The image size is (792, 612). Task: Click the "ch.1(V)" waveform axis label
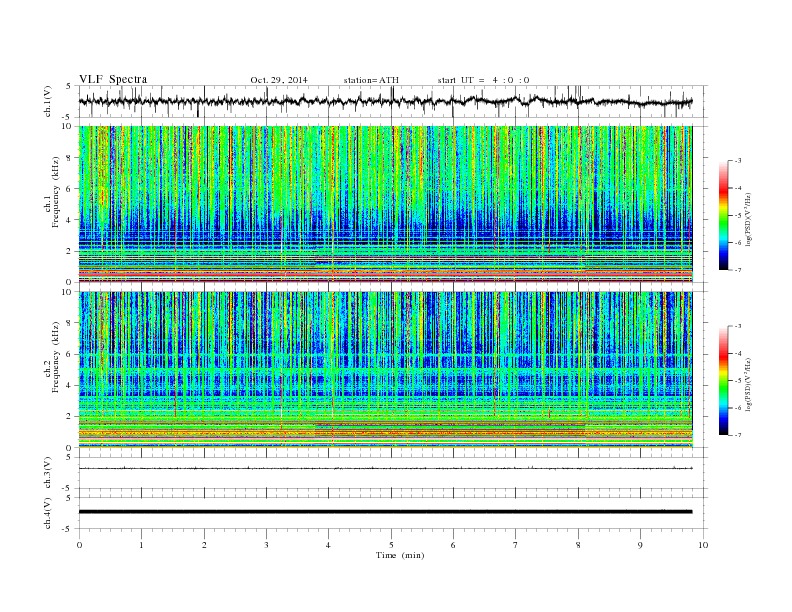click(48, 101)
